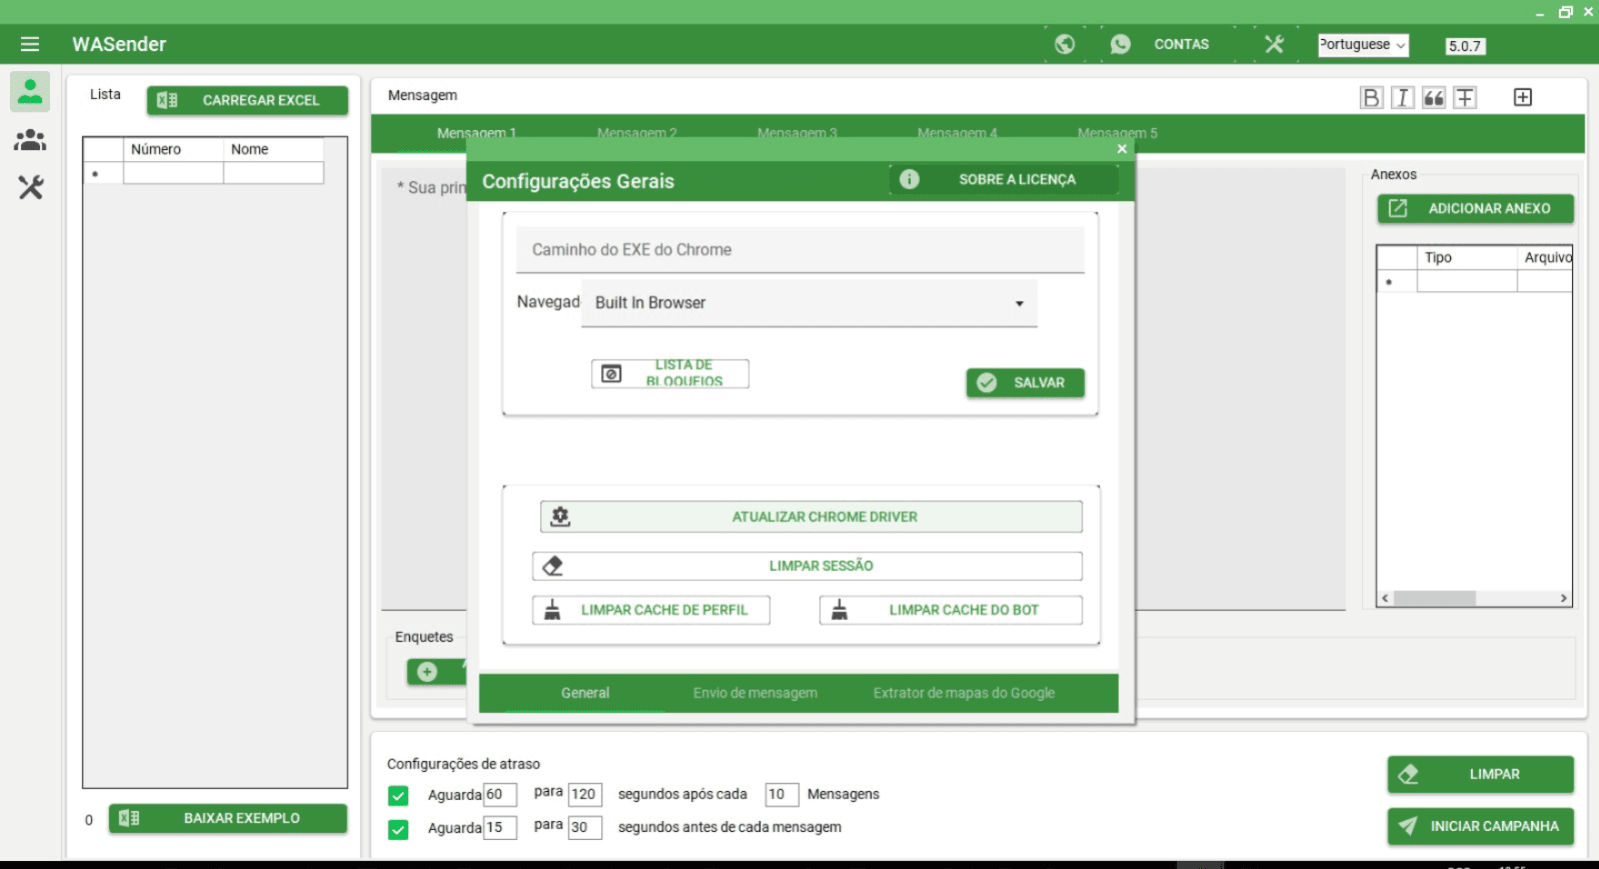Open the hamburger menu in header
This screenshot has height=869, width=1599.
(x=30, y=44)
